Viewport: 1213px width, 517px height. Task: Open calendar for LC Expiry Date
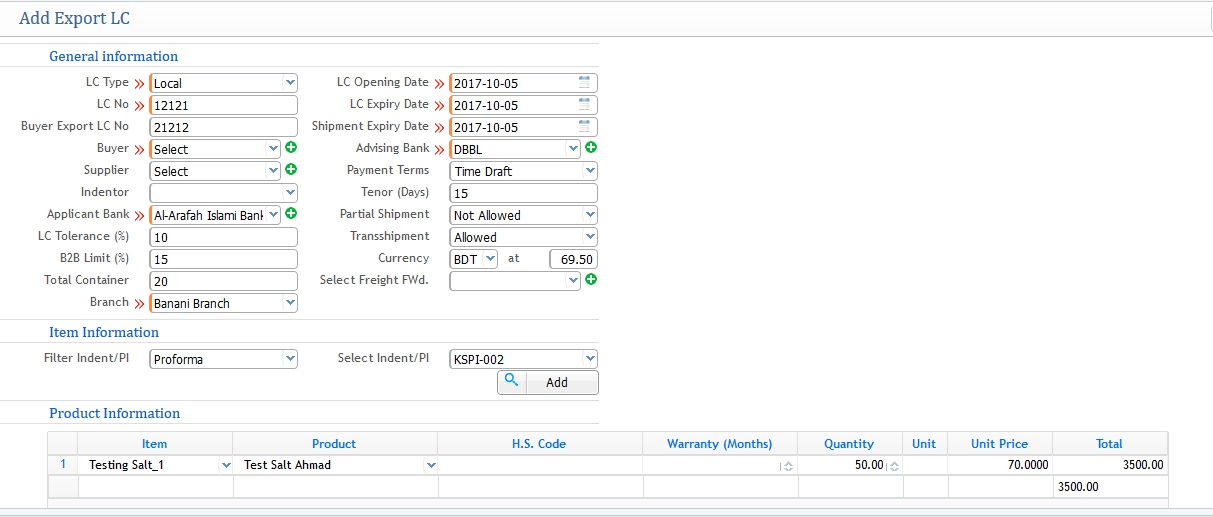[x=584, y=105]
